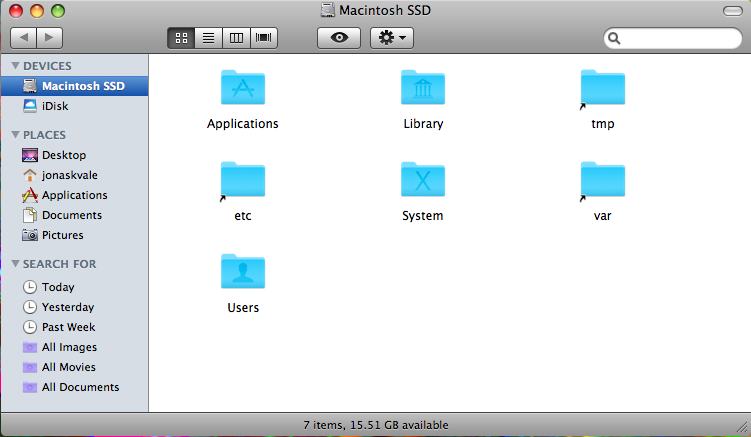Screen dimensions: 751x437
Task: Click the Library folder name label
Action: coord(423,124)
